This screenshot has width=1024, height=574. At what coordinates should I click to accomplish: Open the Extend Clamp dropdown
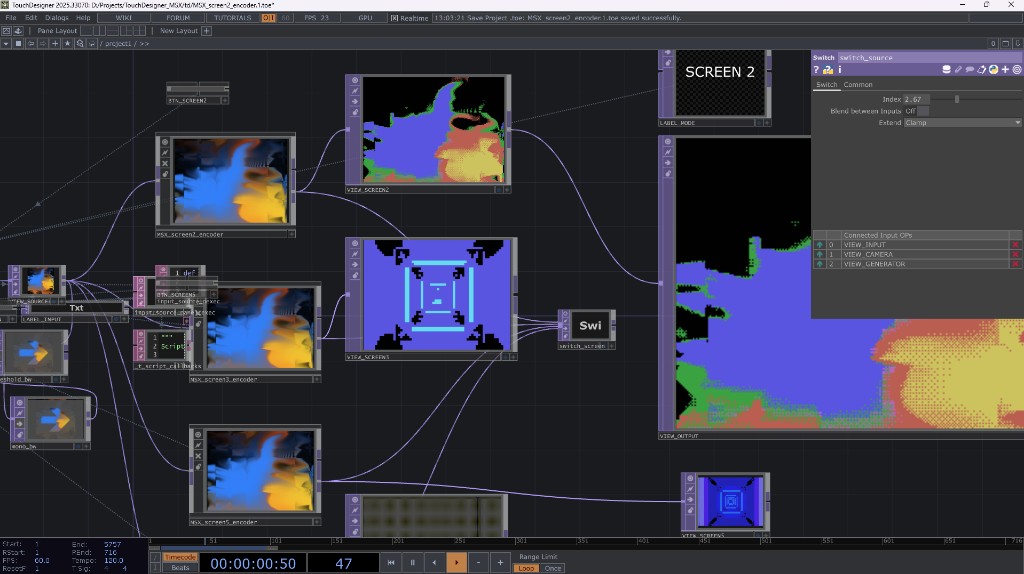click(963, 123)
